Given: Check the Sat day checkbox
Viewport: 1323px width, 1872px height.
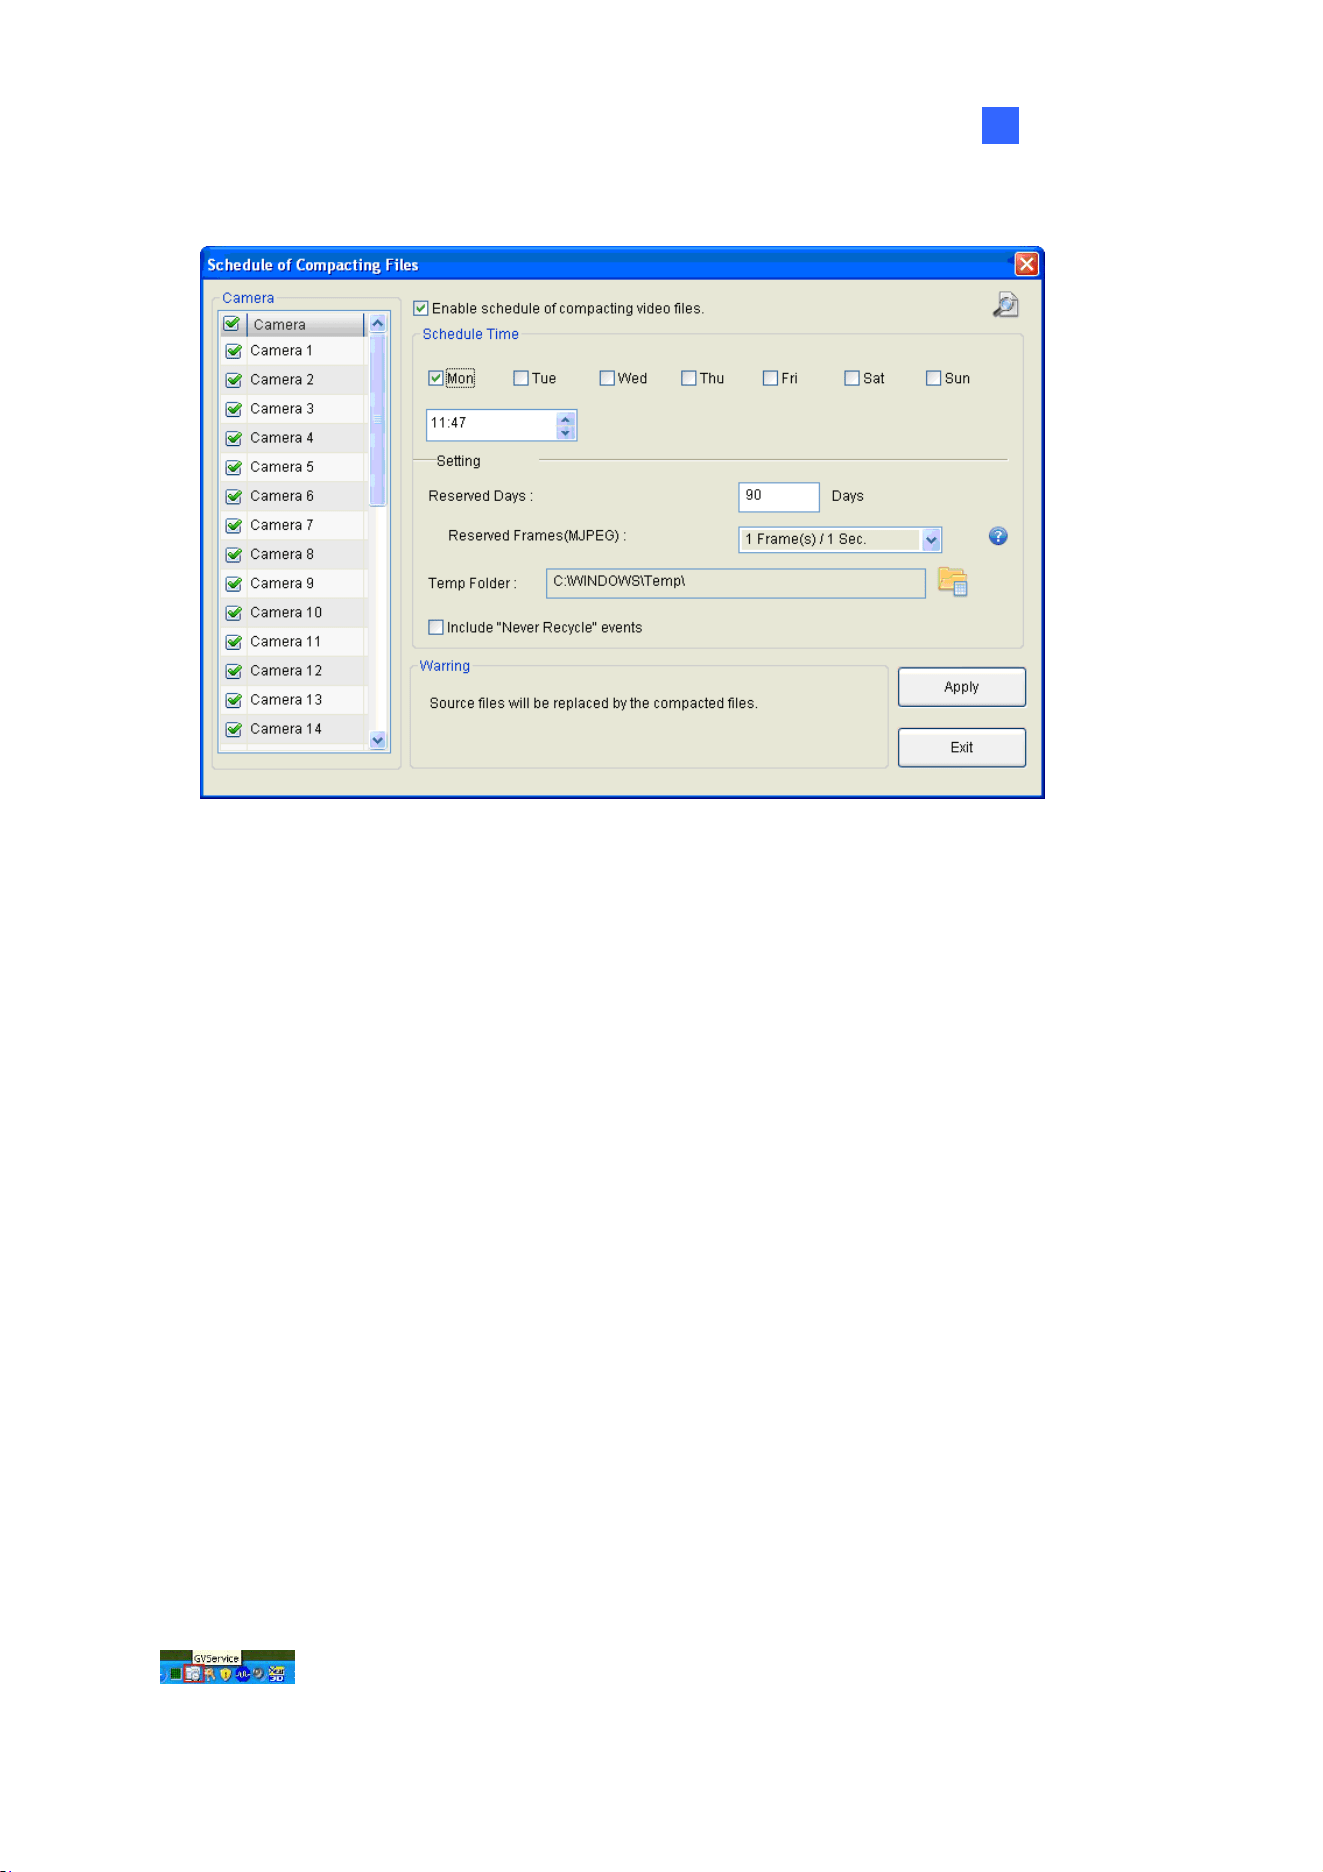Looking at the screenshot, I should tap(851, 378).
